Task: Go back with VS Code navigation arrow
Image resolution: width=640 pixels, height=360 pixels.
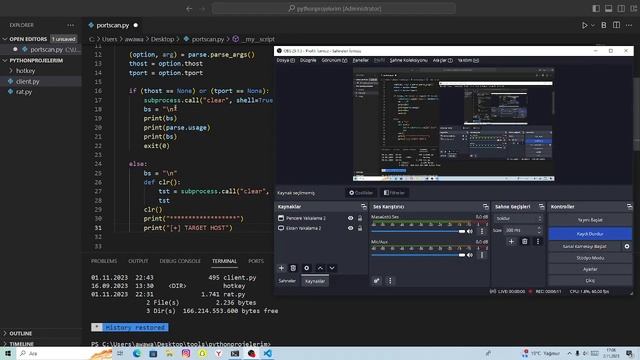Action: click(189, 9)
